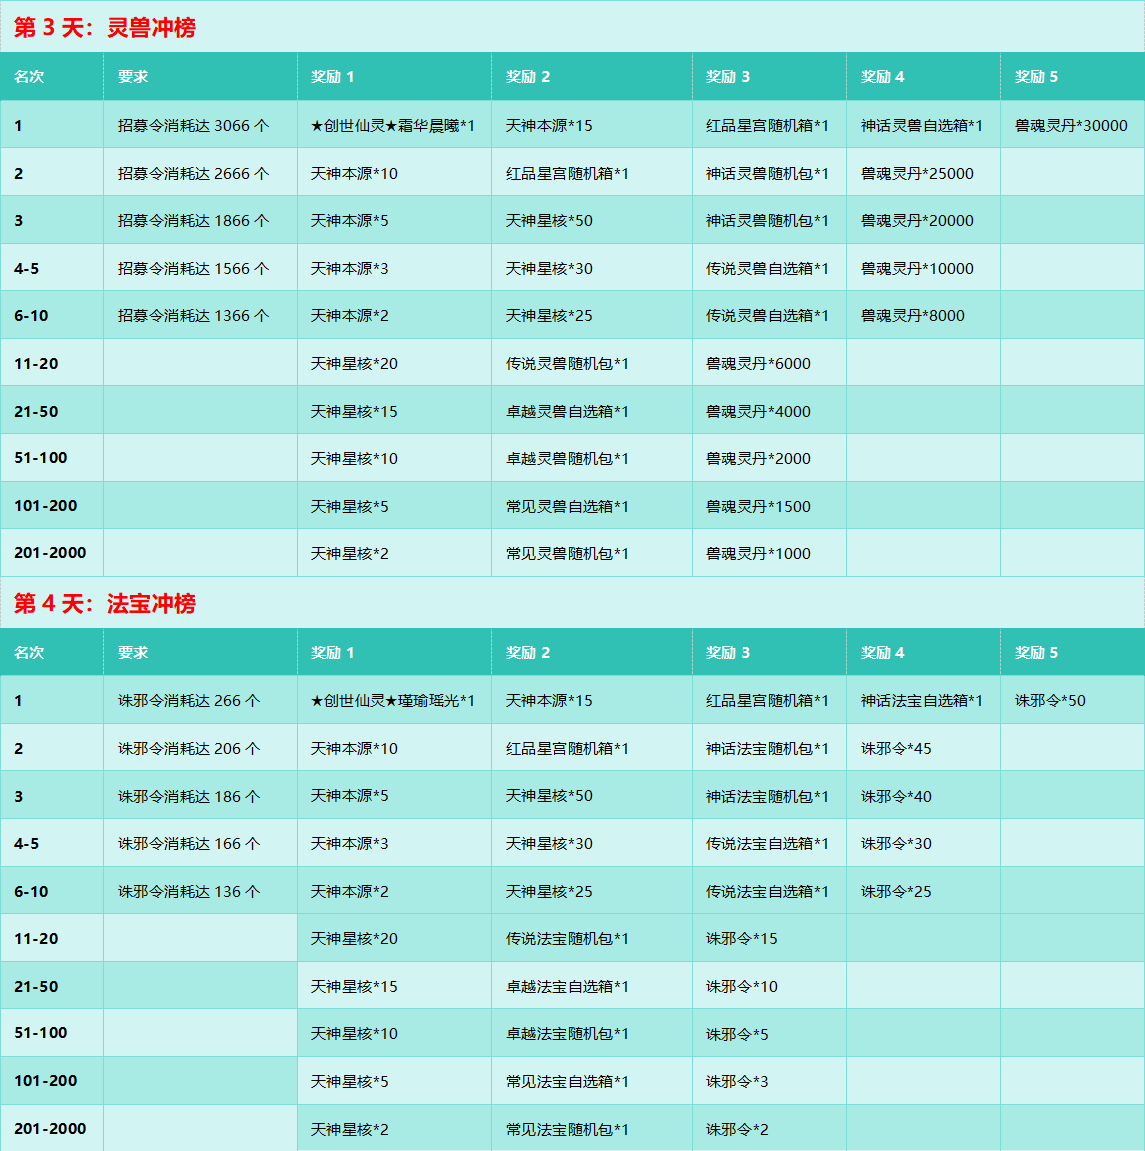The image size is (1145, 1151).
Task: Click 神话法宝随机包*1 in the 186 row
Action: pos(767,796)
